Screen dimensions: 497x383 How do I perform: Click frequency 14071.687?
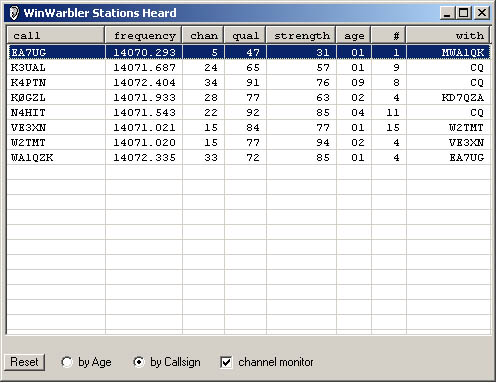point(144,68)
